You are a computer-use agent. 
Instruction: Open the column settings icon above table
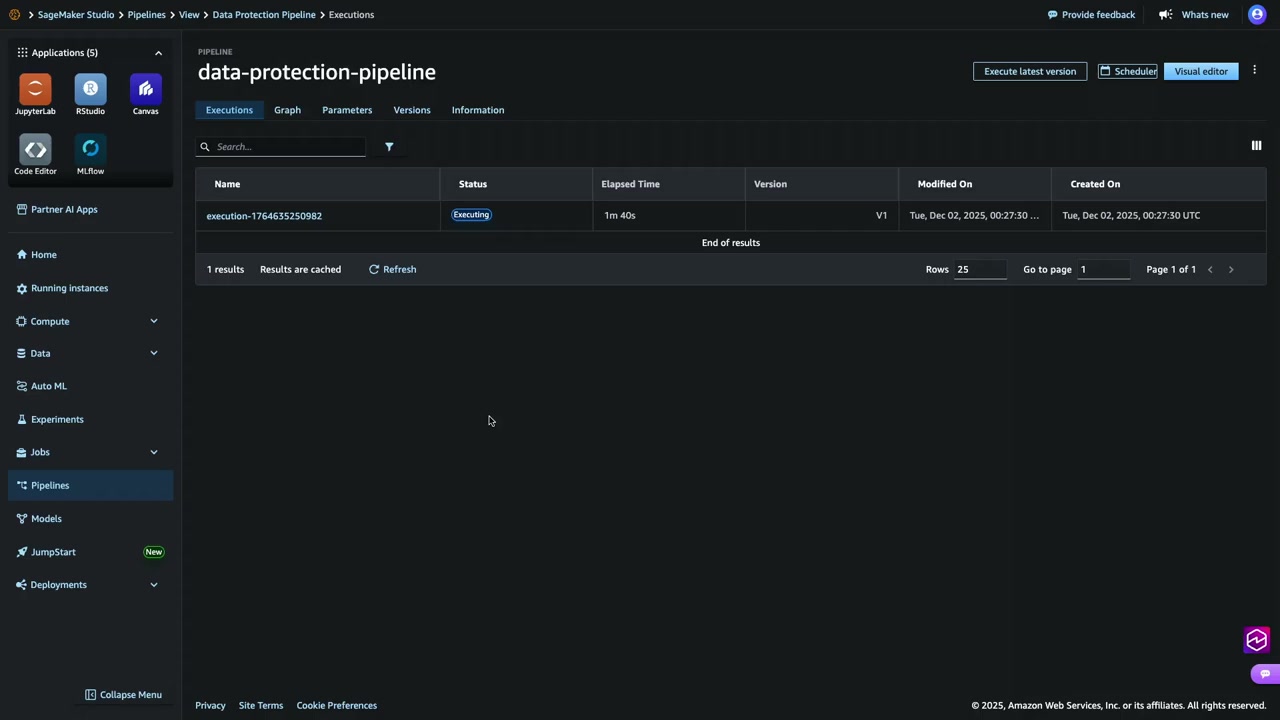click(x=1256, y=146)
